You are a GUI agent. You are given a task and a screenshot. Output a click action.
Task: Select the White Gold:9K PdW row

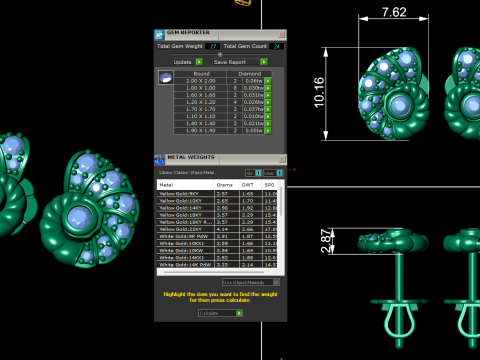tap(217, 236)
